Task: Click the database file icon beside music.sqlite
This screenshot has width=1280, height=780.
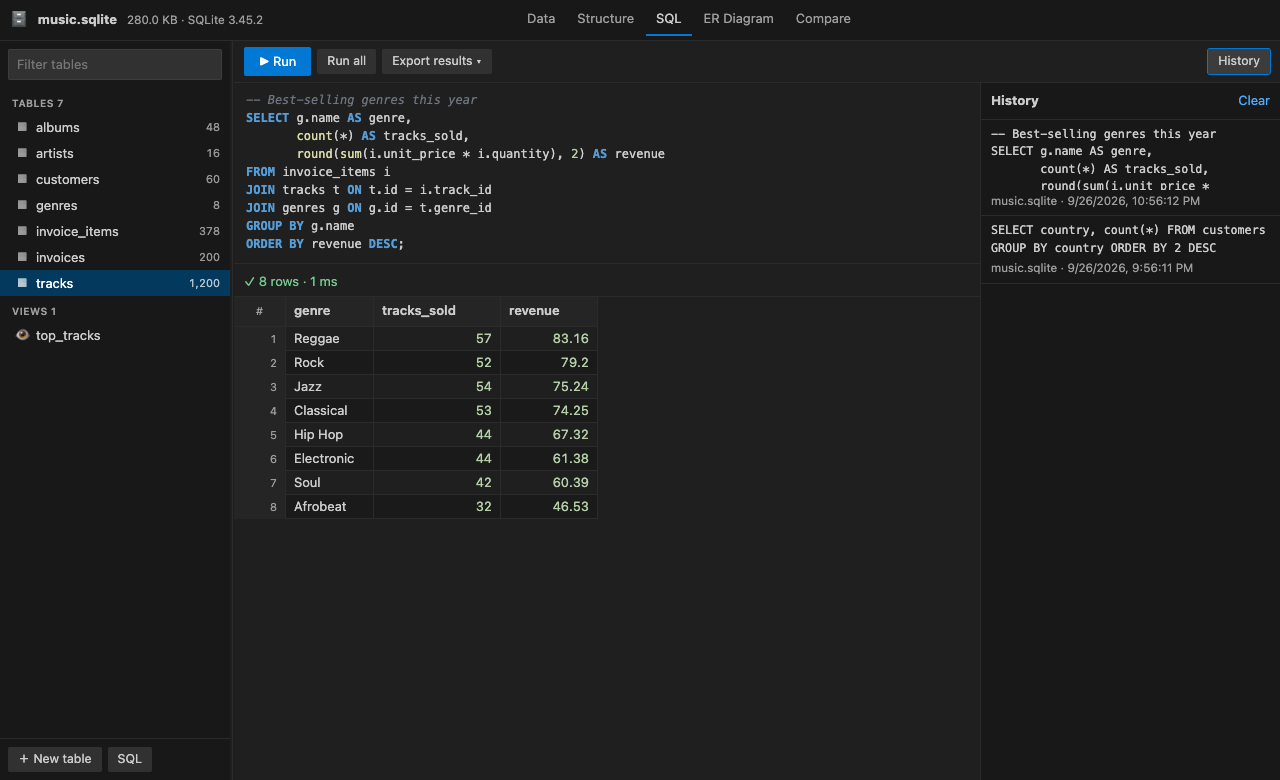Action: 19,19
